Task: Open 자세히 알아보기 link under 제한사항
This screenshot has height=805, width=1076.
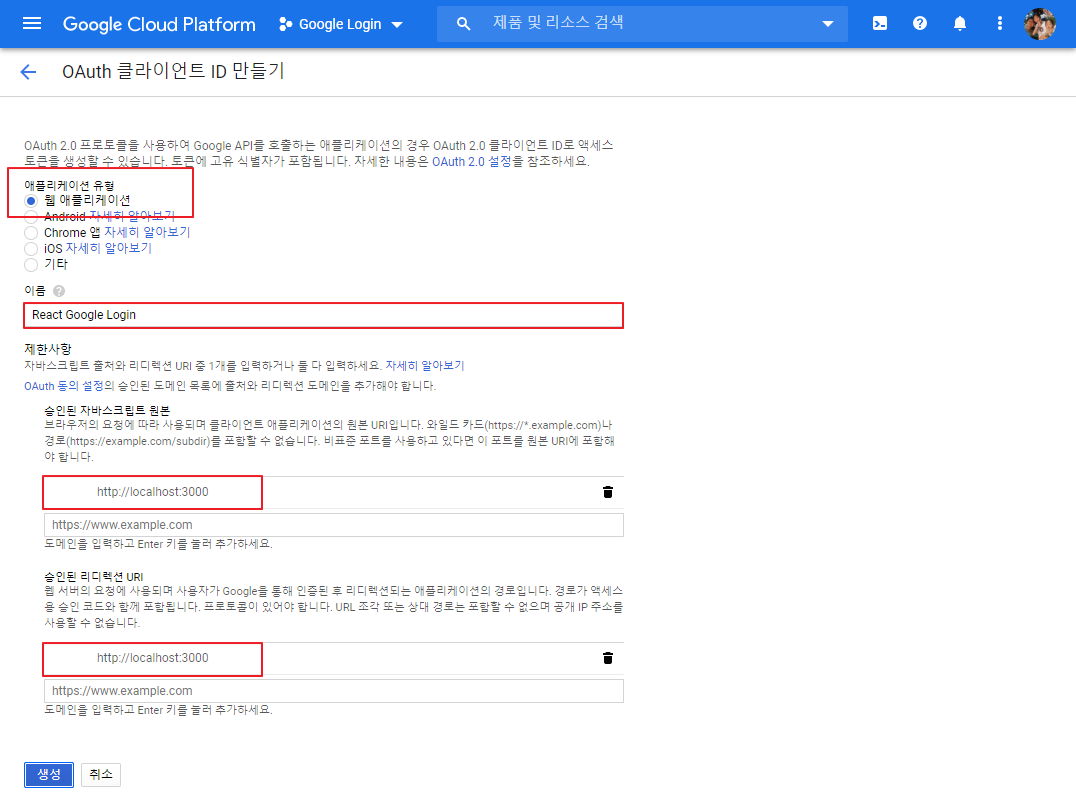Action: click(x=425, y=366)
